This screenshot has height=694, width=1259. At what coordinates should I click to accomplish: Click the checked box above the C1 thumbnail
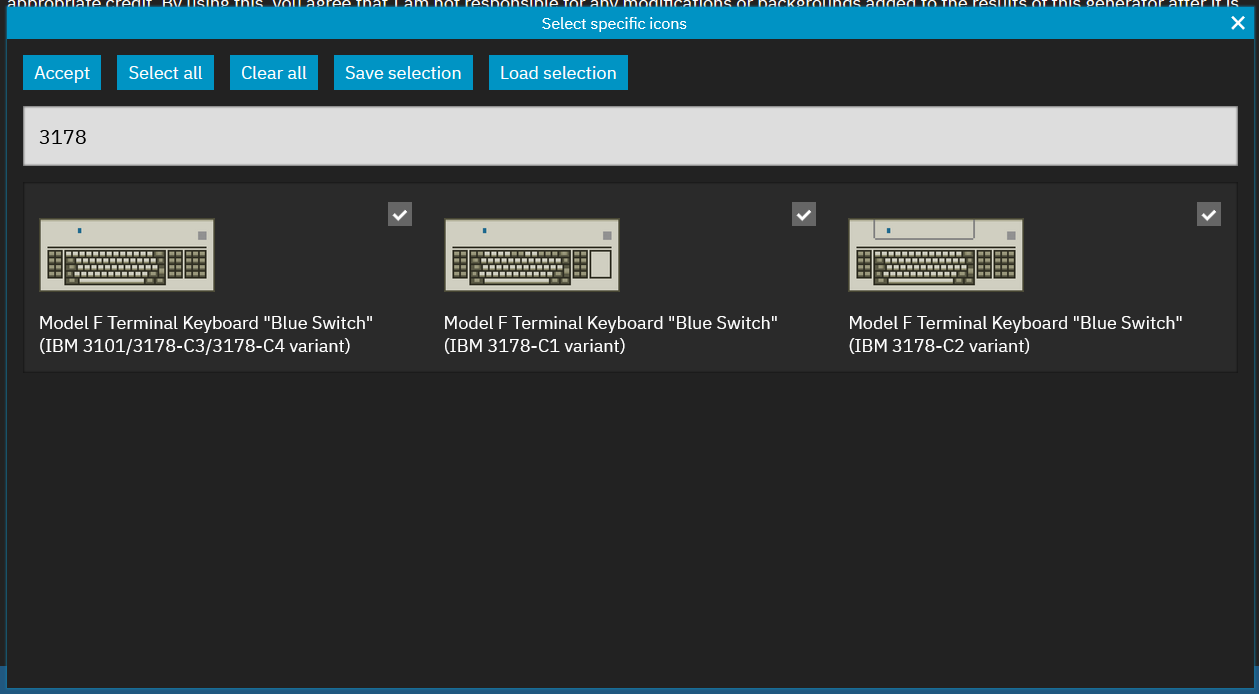pos(803,213)
